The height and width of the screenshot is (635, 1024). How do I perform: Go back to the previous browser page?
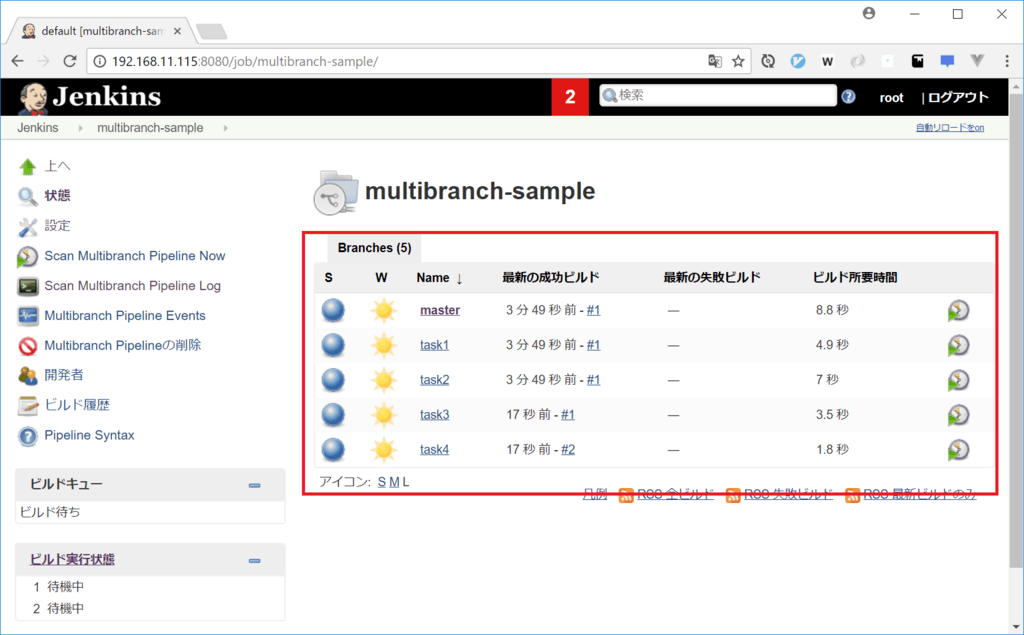tap(18, 61)
